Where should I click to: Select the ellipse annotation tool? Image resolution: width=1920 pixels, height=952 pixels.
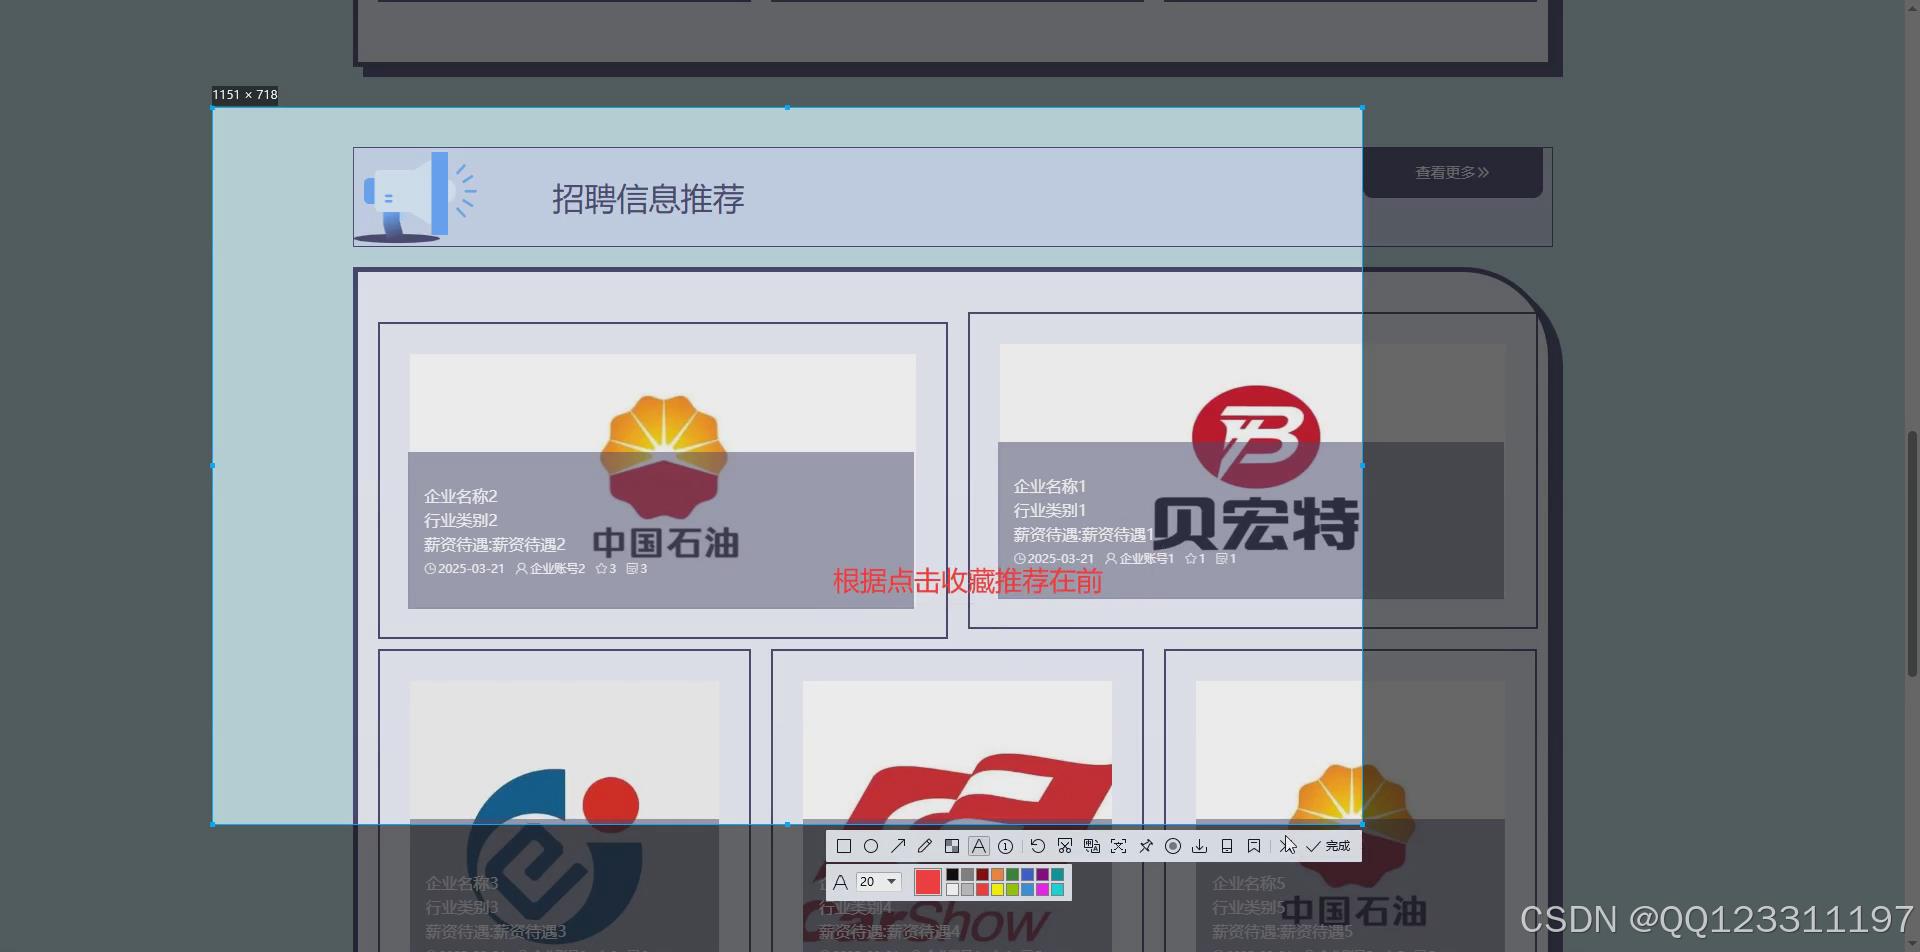tap(871, 846)
